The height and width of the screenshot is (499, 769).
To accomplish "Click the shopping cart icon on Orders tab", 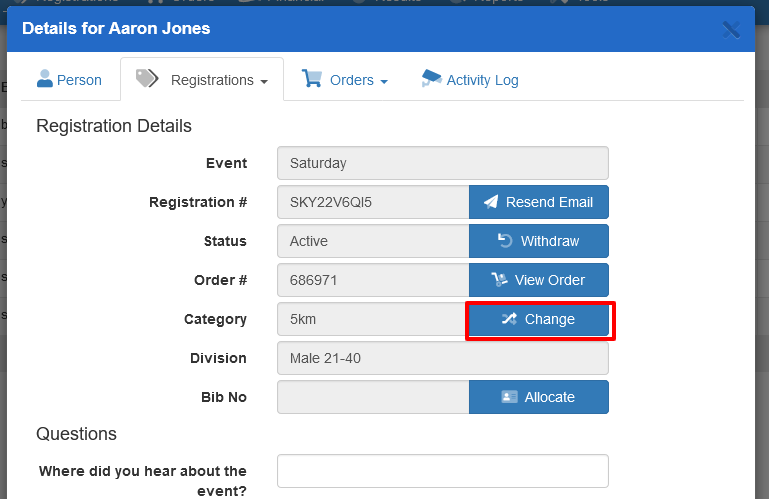I will pyautogui.click(x=312, y=79).
